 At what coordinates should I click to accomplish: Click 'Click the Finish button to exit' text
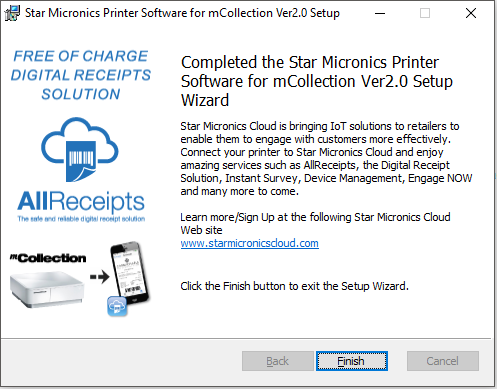click(x=294, y=286)
